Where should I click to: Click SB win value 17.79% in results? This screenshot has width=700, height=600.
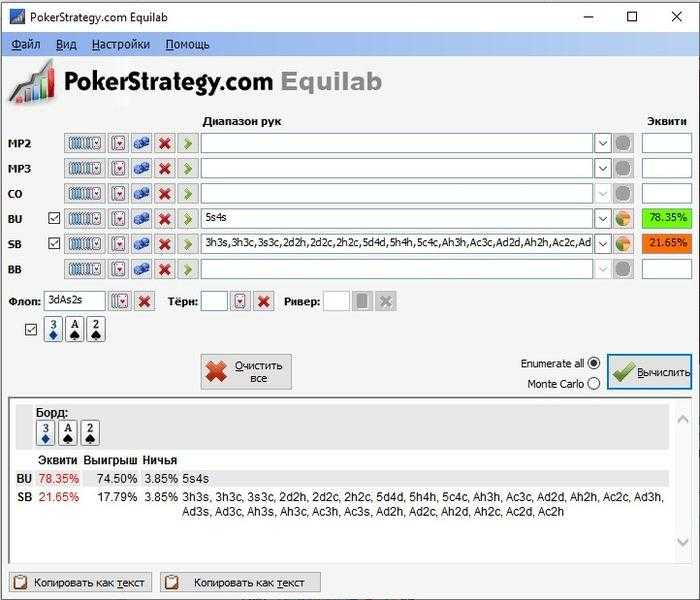pos(117,497)
